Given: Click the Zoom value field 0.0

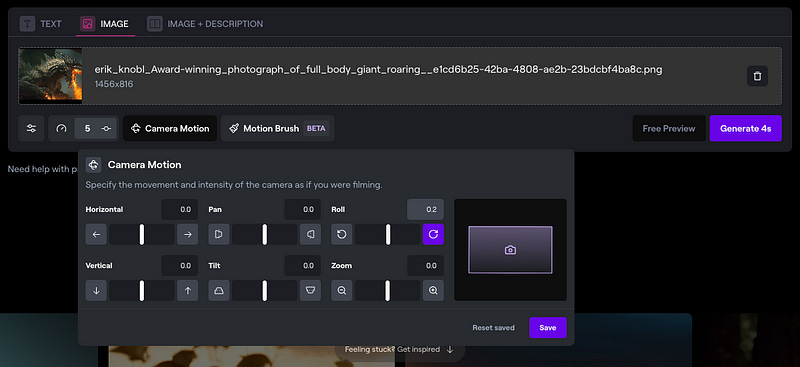Looking at the screenshot, I should pyautogui.click(x=426, y=265).
